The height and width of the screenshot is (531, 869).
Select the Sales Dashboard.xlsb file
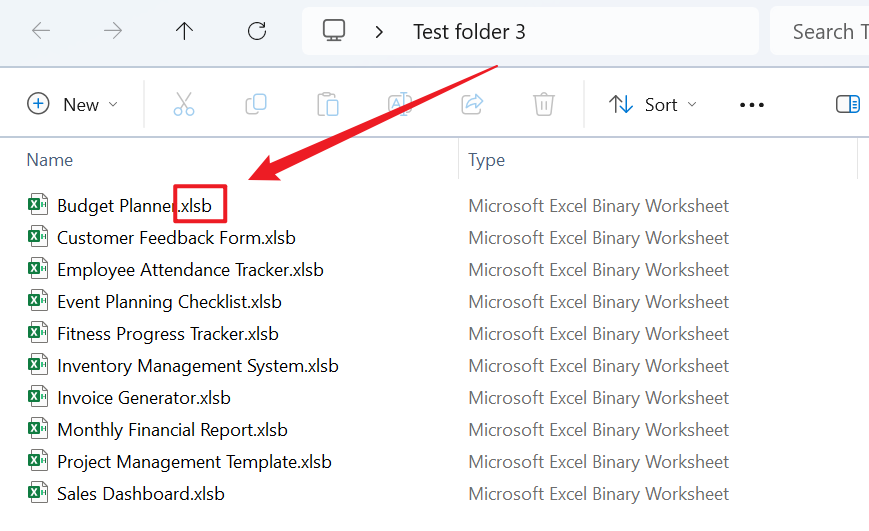click(x=140, y=494)
